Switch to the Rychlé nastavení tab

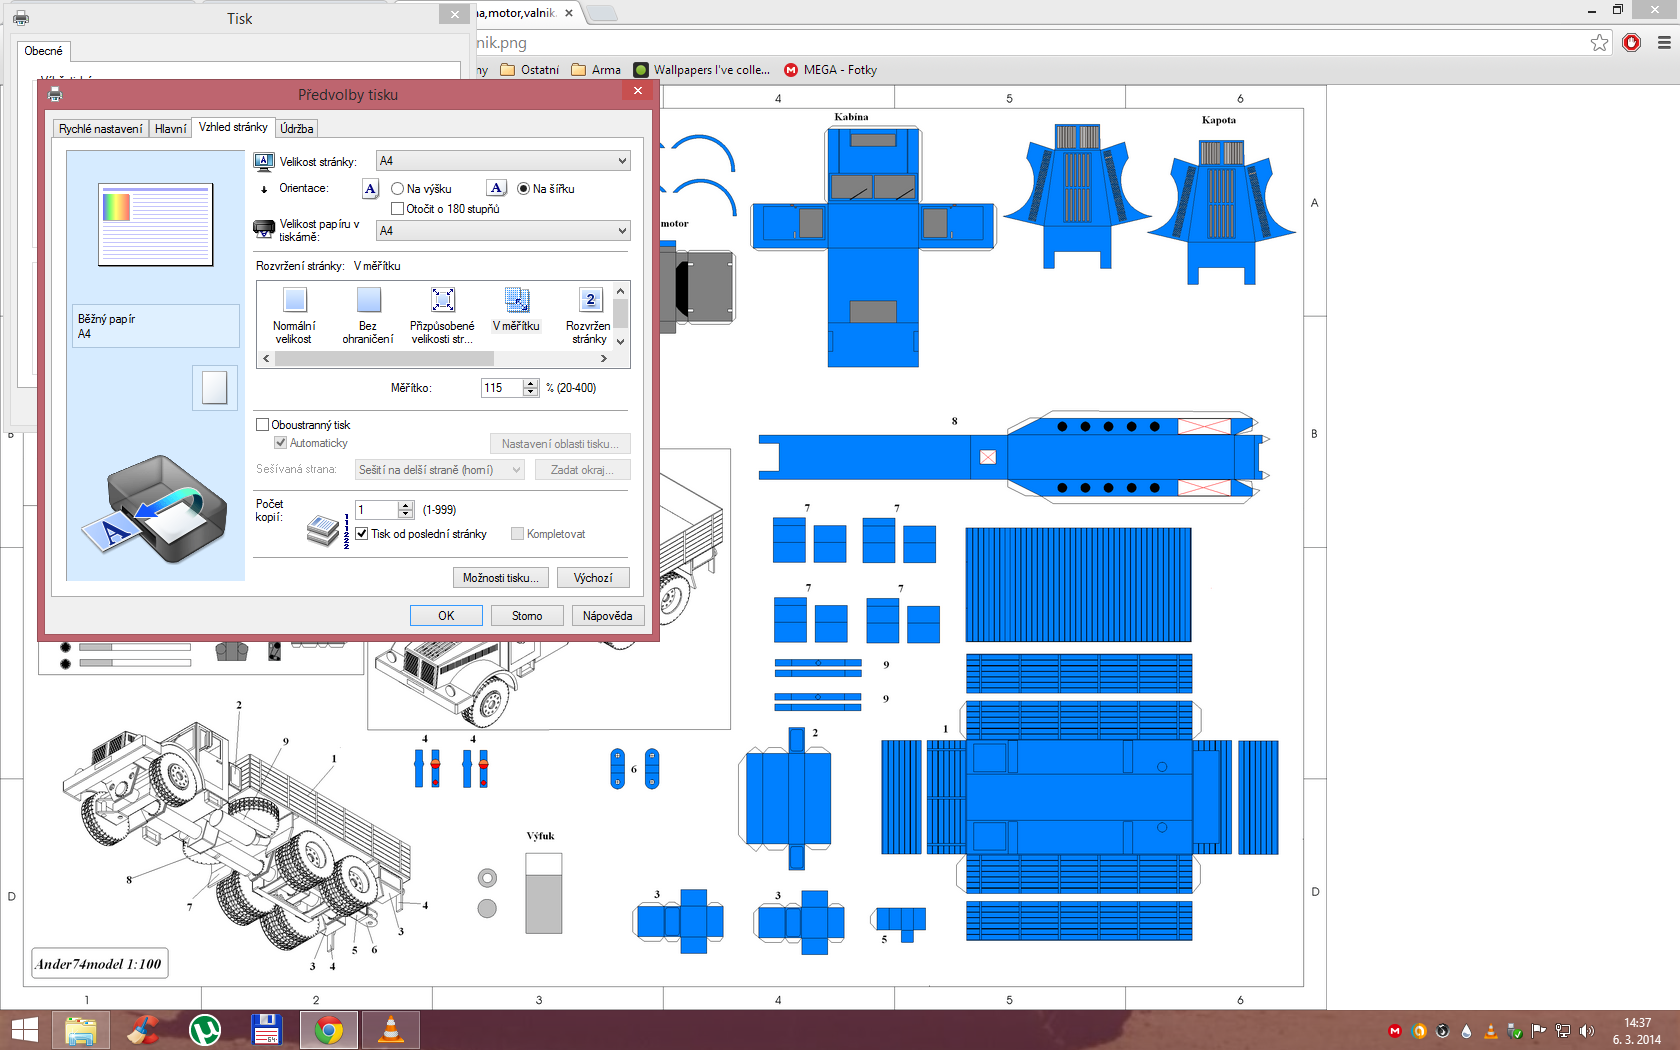pyautogui.click(x=100, y=129)
